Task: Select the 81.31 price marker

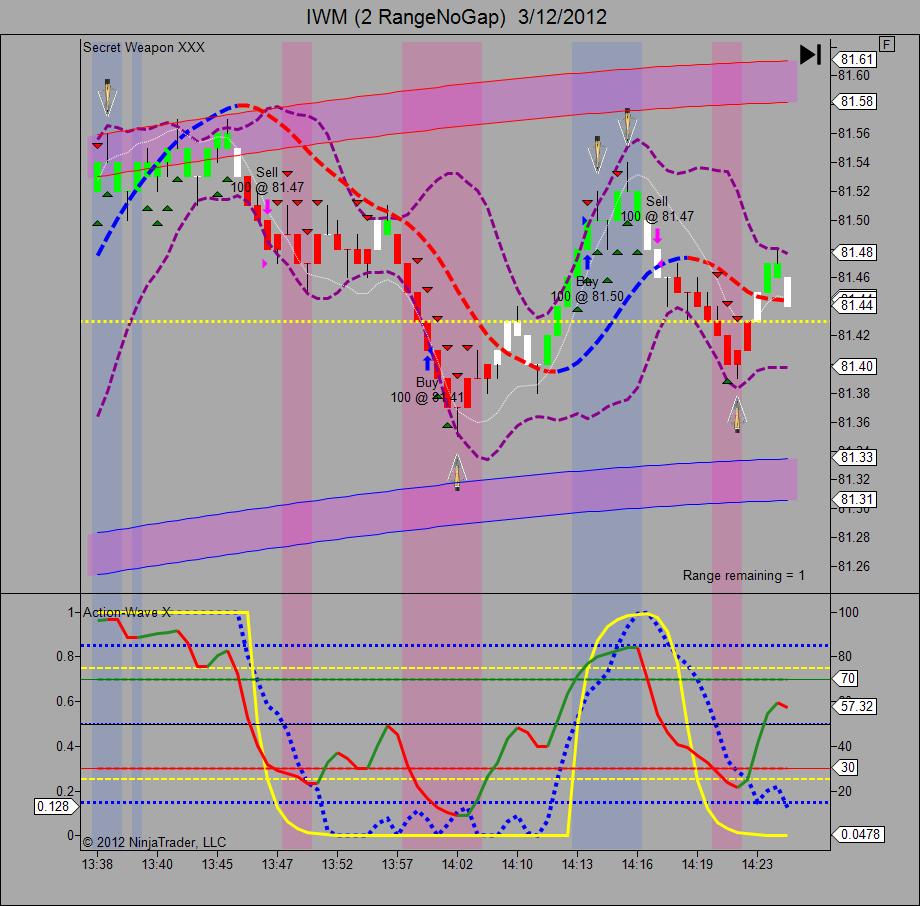Action: pos(855,499)
